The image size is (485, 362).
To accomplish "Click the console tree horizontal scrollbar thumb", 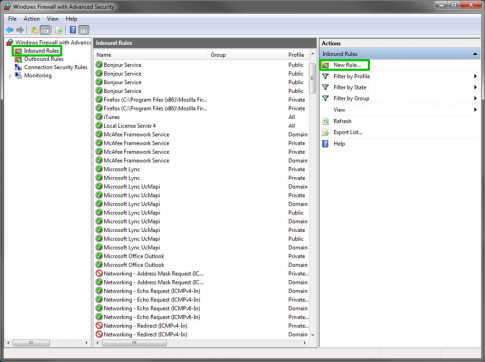I will [31, 343].
